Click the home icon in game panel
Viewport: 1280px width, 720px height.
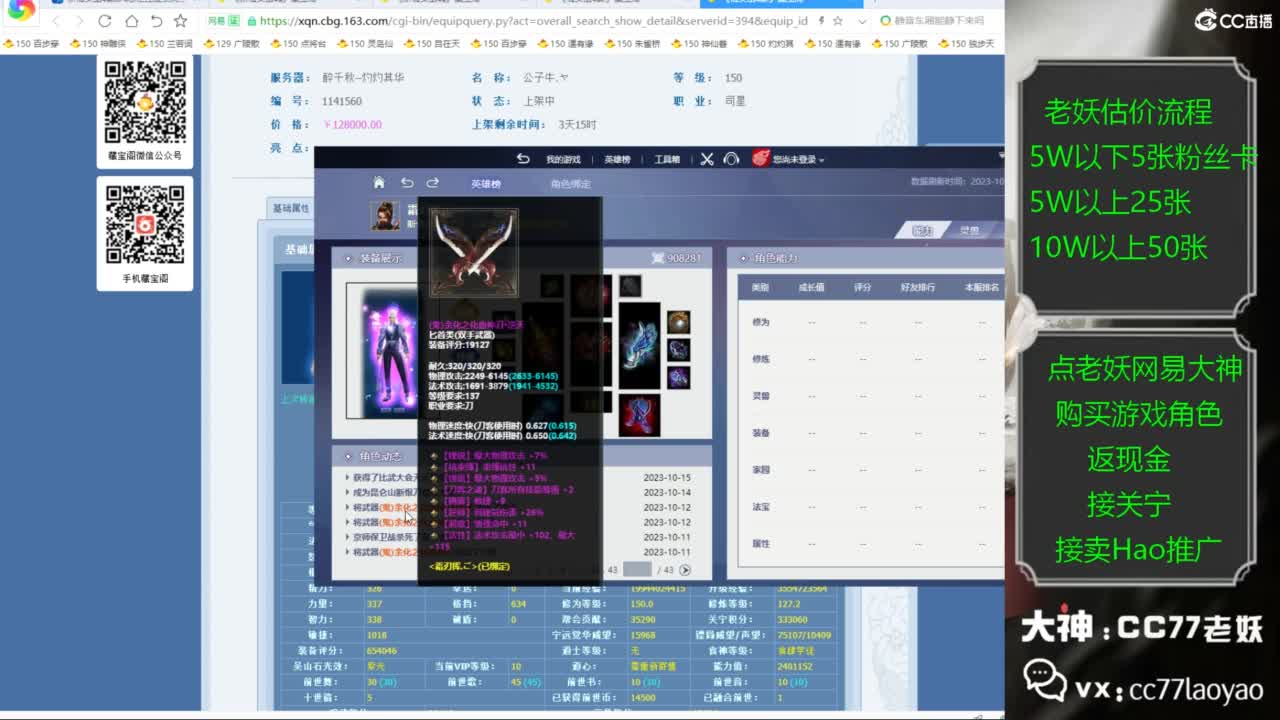(x=379, y=183)
